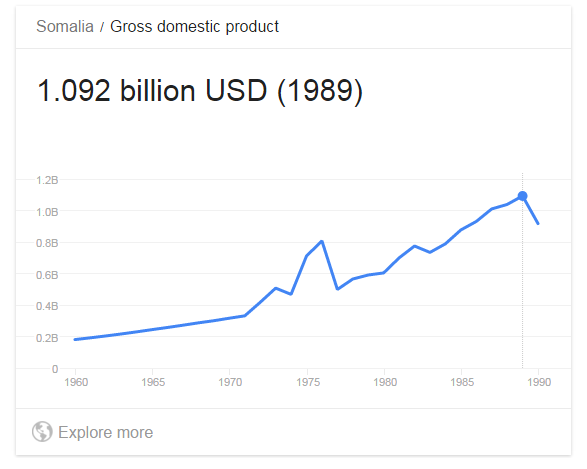The height and width of the screenshot is (469, 587).
Task: Click the 1980 x-axis label
Action: pos(385,382)
